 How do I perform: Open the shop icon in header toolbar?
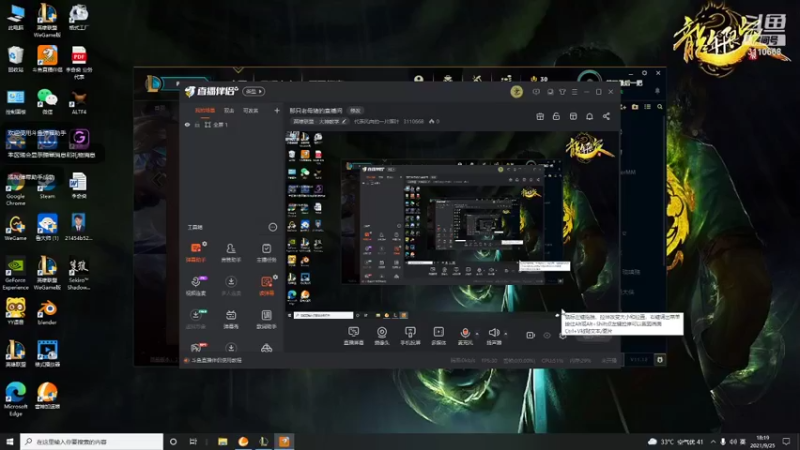tap(573, 116)
